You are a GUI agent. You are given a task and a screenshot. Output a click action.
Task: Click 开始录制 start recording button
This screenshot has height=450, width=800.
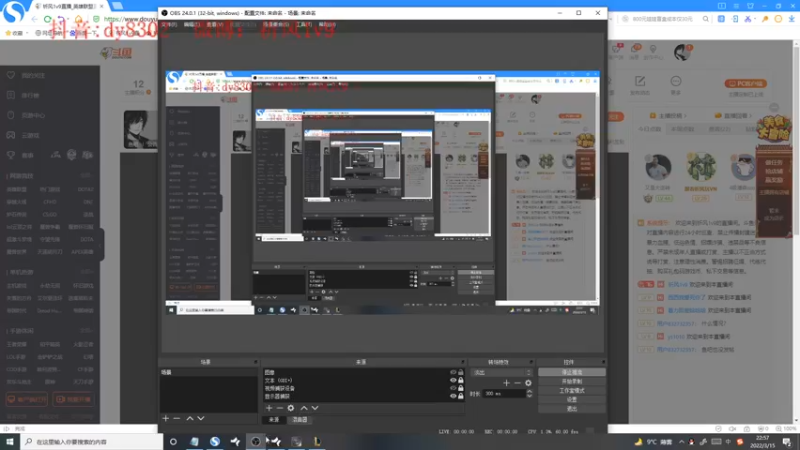point(571,382)
